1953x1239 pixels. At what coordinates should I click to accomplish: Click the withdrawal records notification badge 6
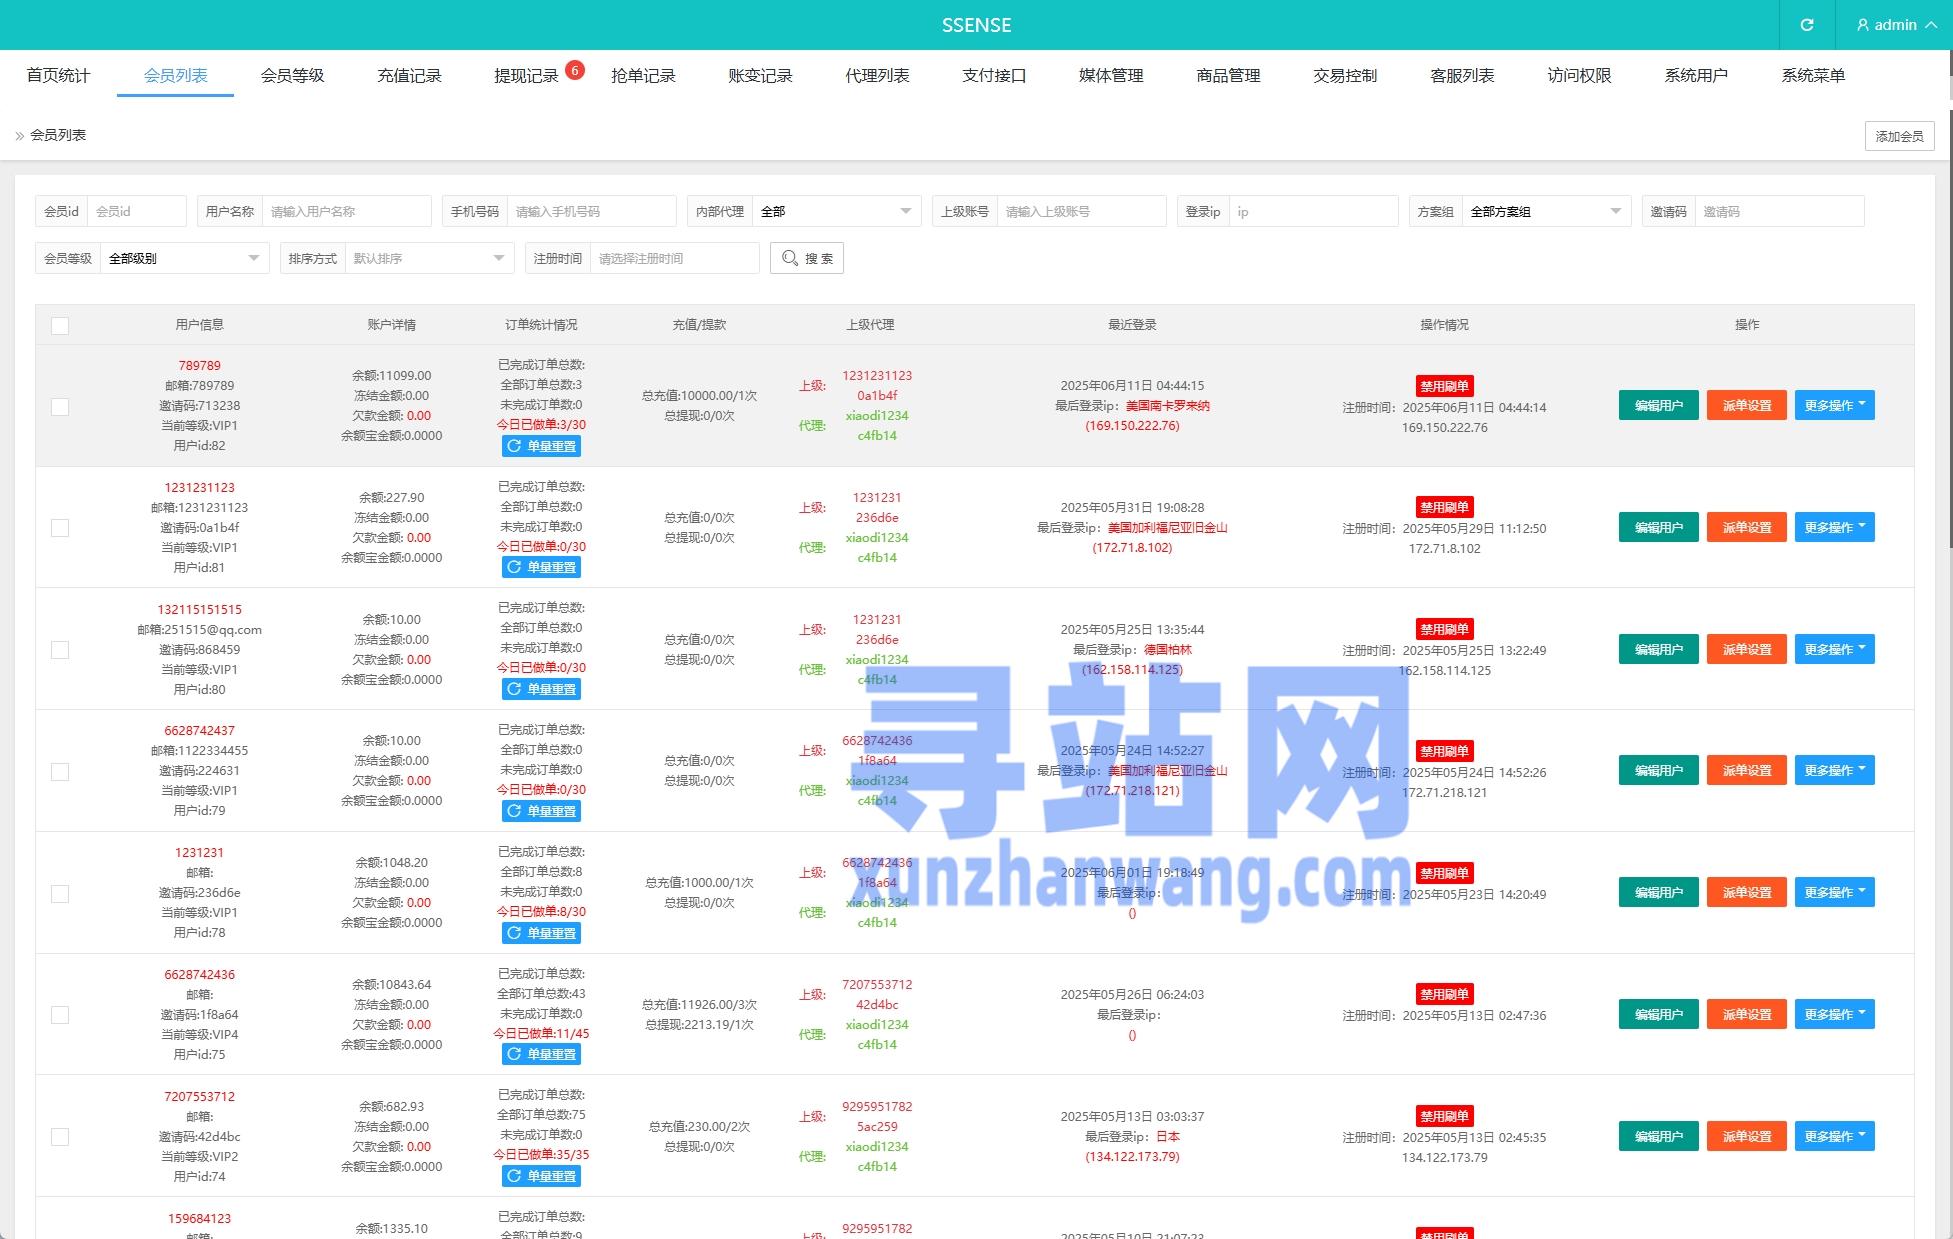[x=575, y=70]
